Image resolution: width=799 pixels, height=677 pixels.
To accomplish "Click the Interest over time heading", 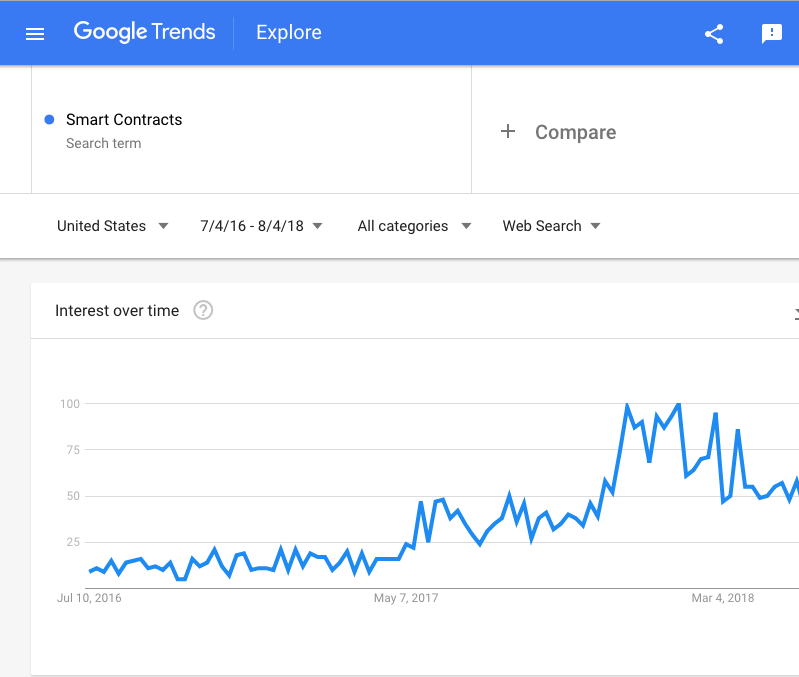I will [x=117, y=311].
